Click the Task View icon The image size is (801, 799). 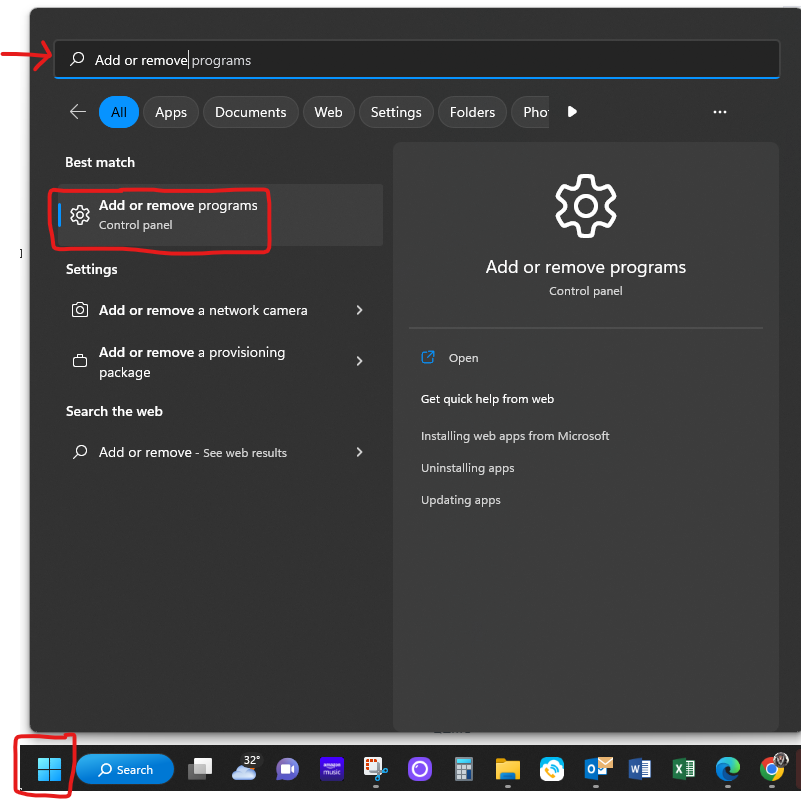point(200,769)
